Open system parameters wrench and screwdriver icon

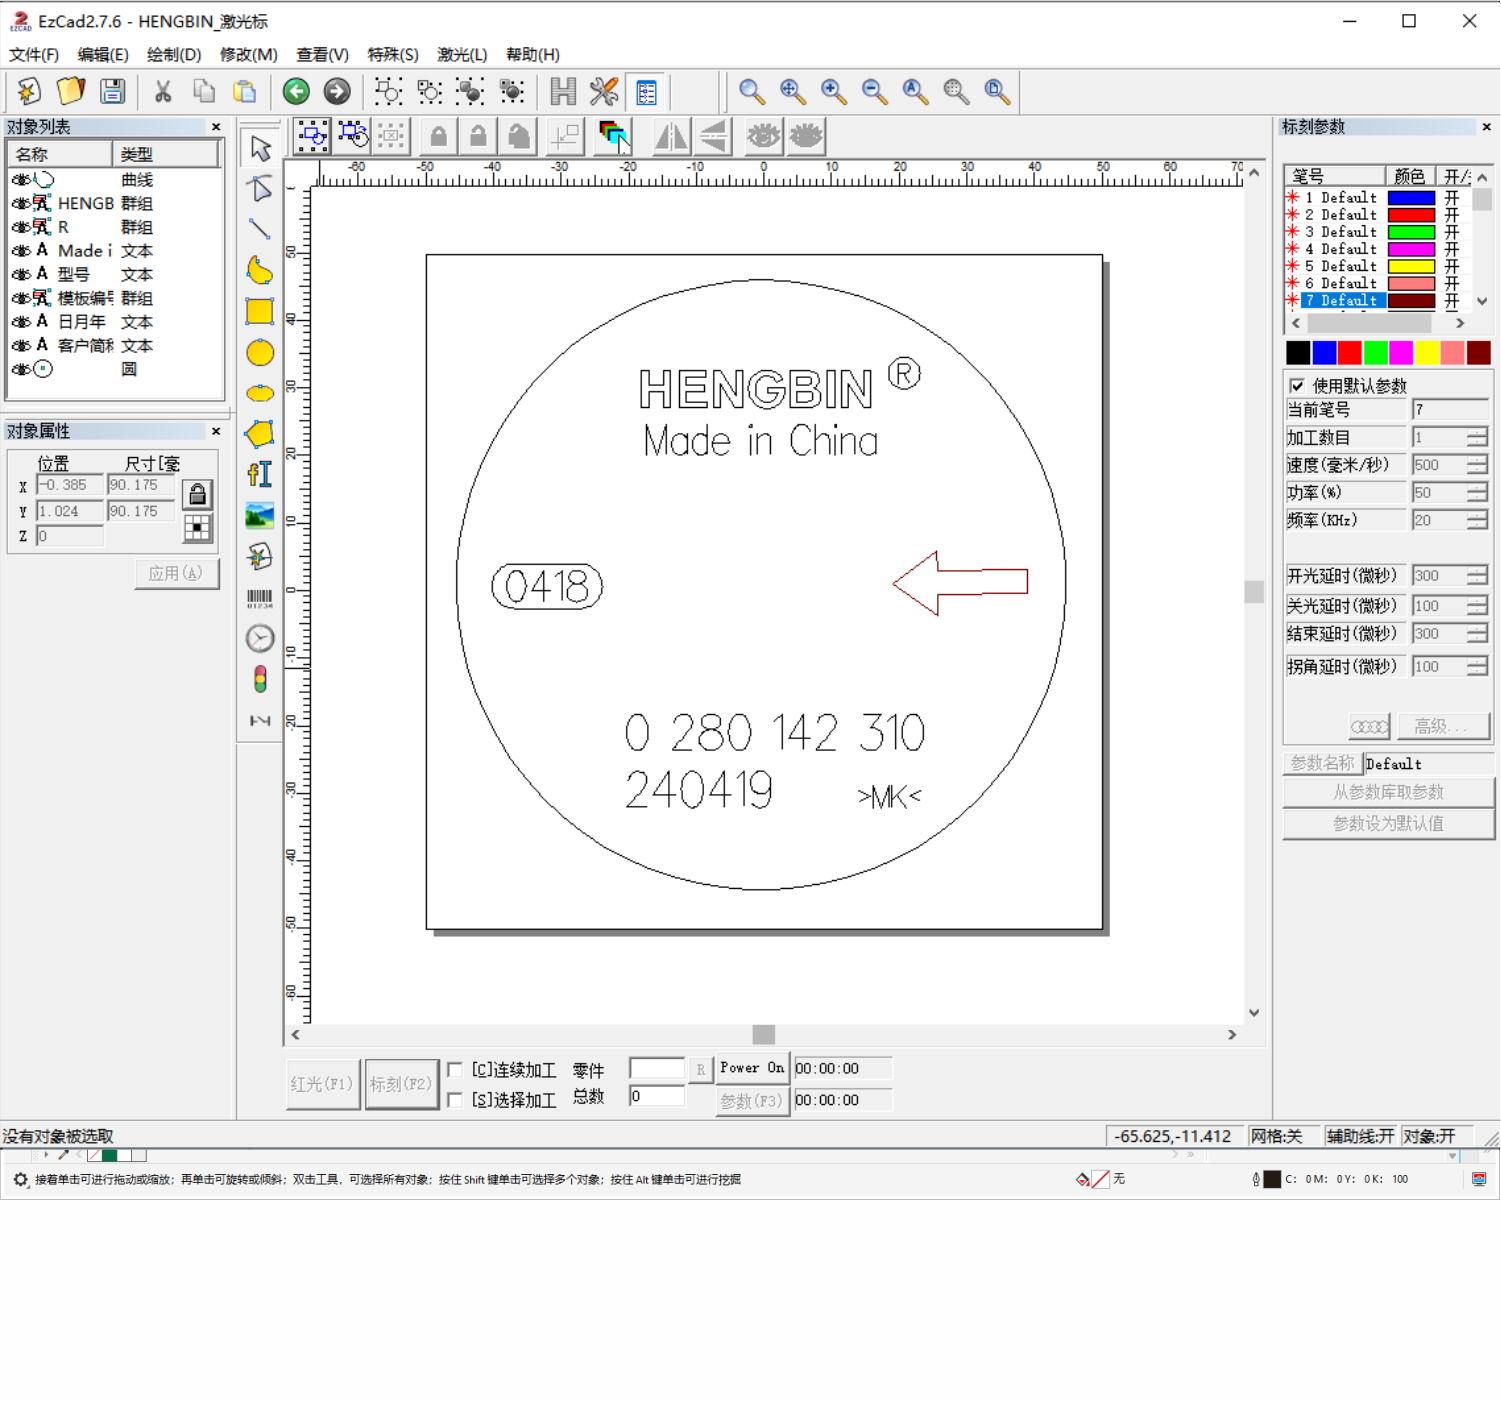[x=604, y=92]
